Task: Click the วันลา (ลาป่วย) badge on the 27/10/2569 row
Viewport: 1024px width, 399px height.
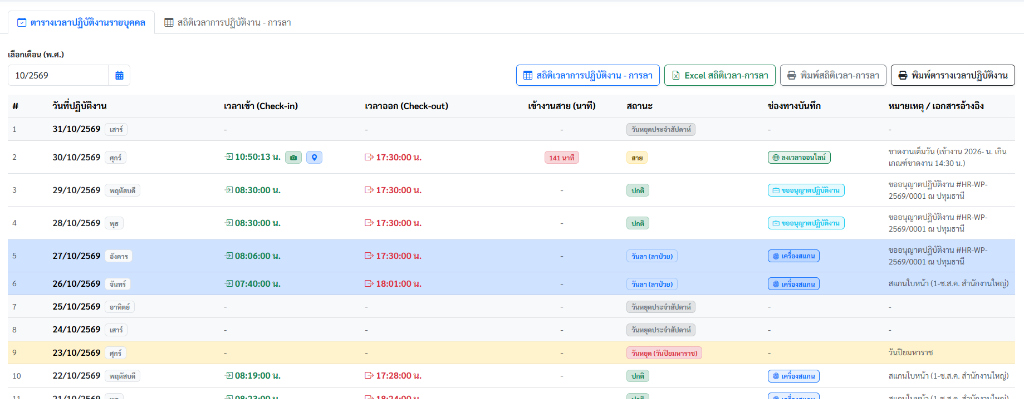Action: (x=652, y=255)
